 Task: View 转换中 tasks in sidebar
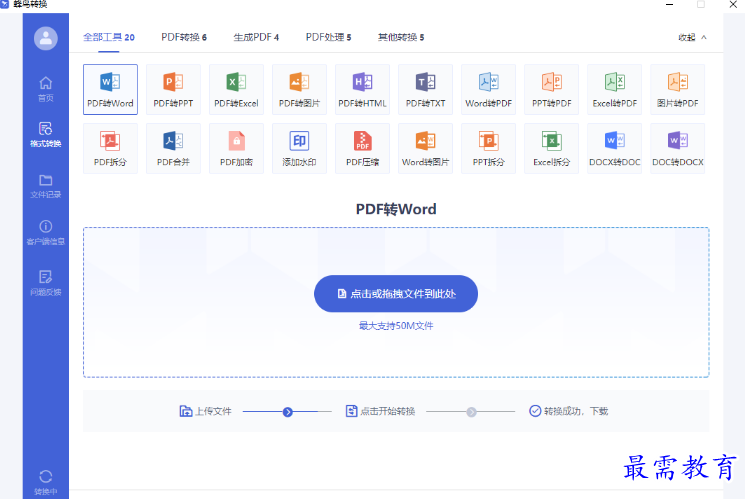pyautogui.click(x=46, y=482)
